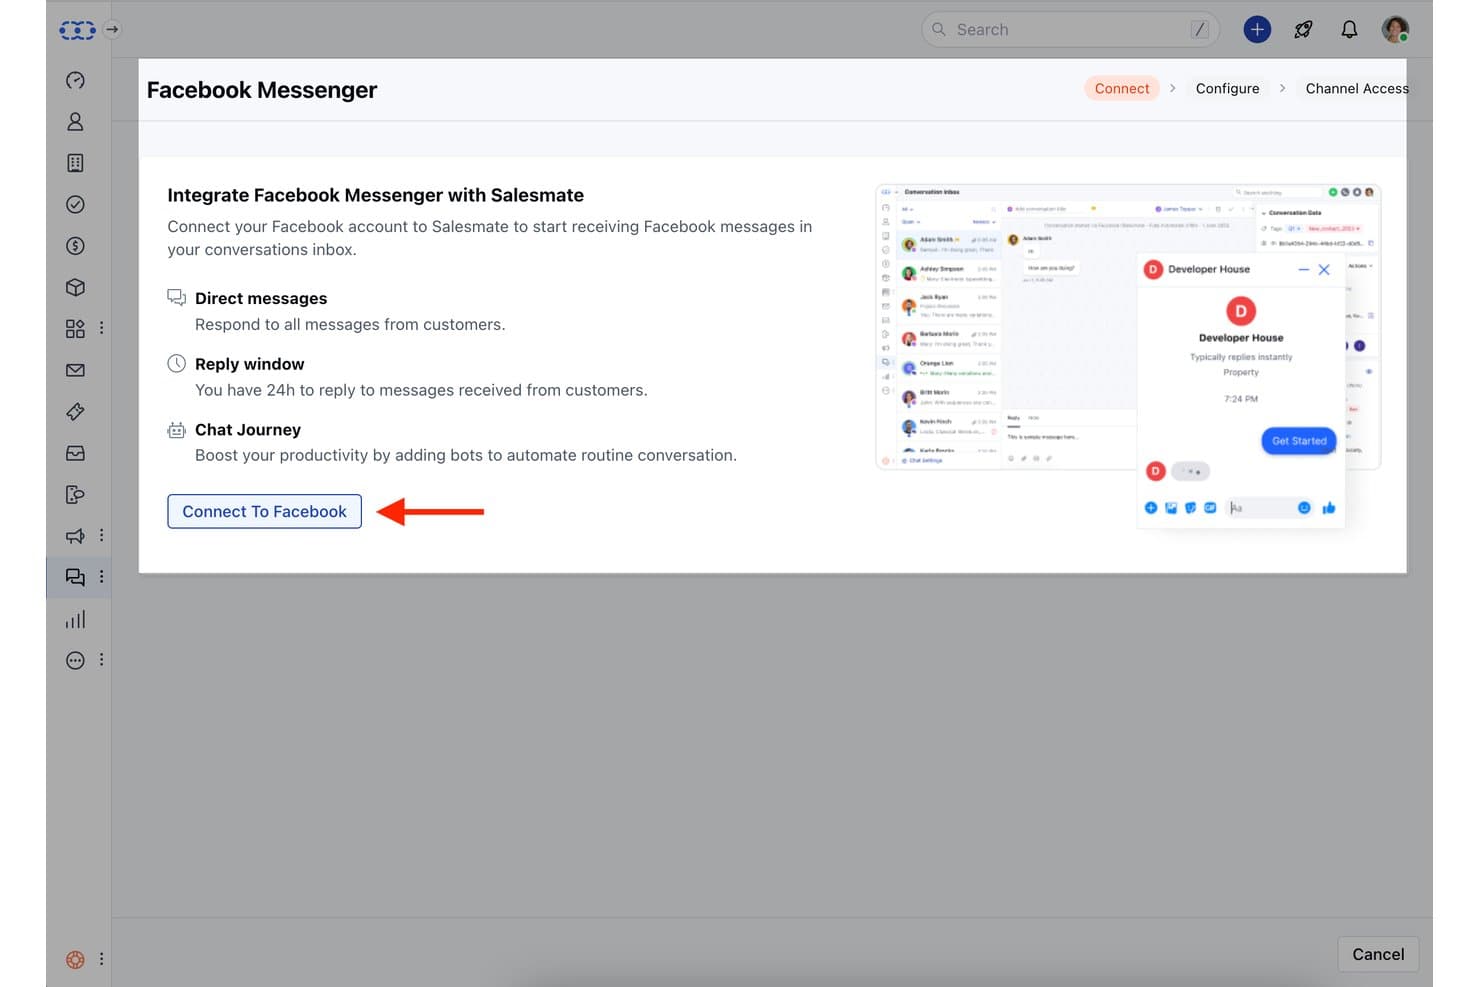
Task: Open the document-with-person icon in sidebar
Action: coord(75,495)
